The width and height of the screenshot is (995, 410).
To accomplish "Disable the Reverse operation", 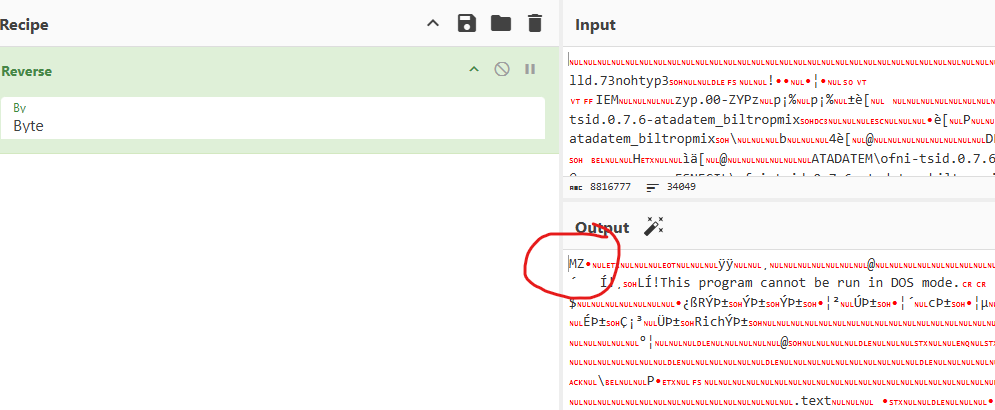I will coord(502,69).
